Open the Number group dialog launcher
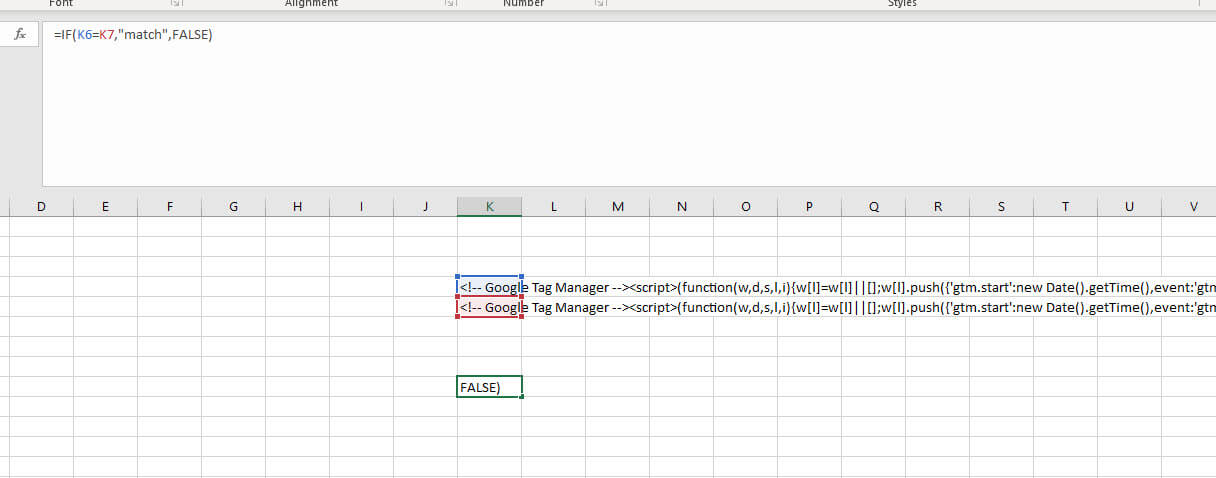1216x478 pixels. pyautogui.click(x=599, y=4)
